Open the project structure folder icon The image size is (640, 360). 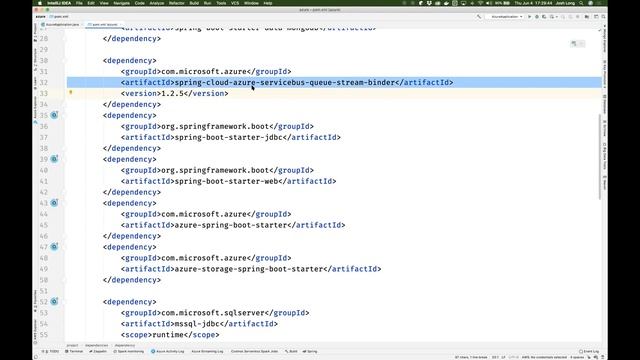click(x=587, y=17)
